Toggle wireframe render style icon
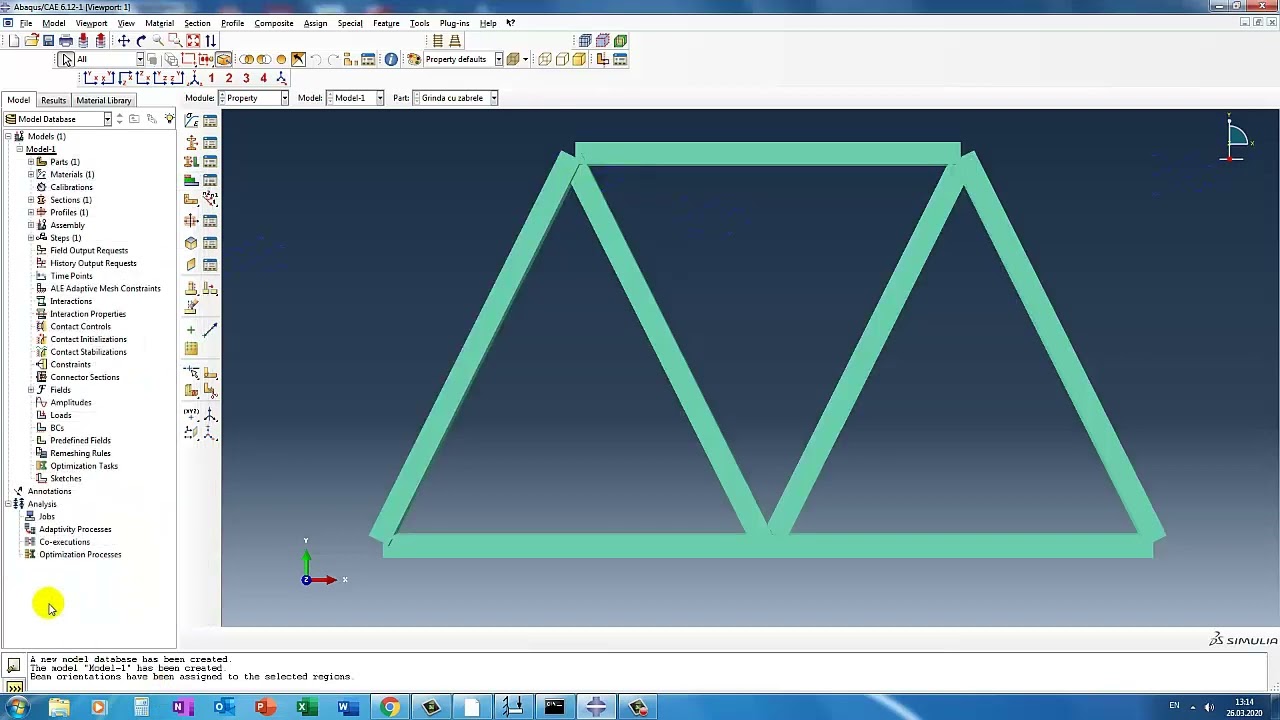The height and width of the screenshot is (720, 1280). [x=545, y=59]
